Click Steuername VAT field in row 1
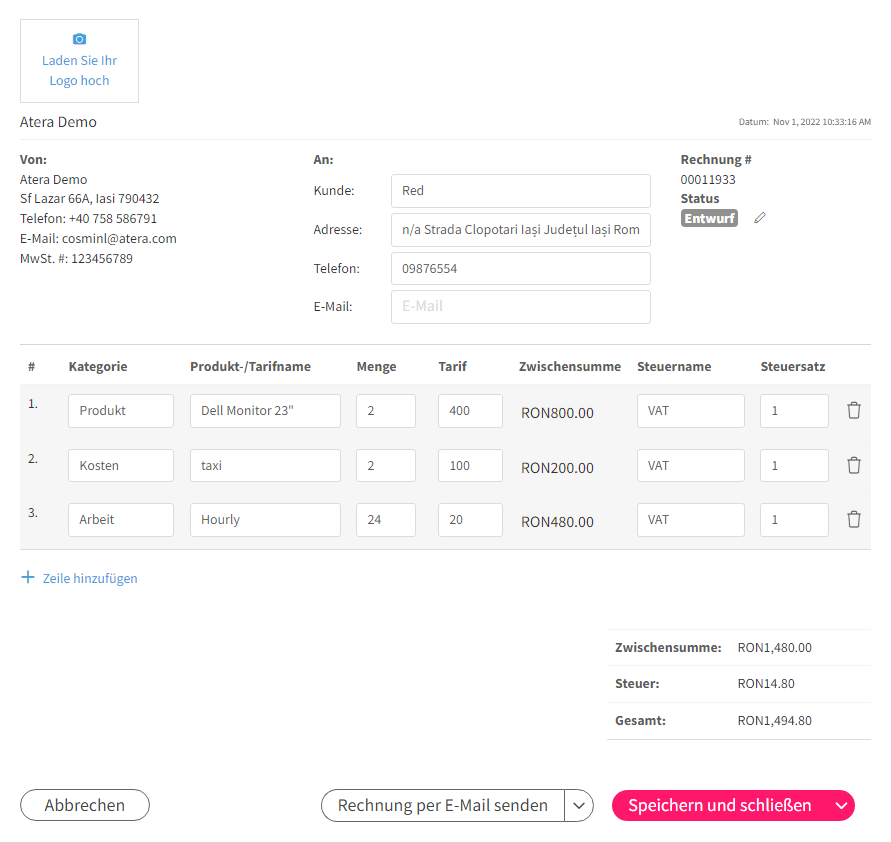Image resolution: width=891 pixels, height=842 pixels. click(690, 411)
